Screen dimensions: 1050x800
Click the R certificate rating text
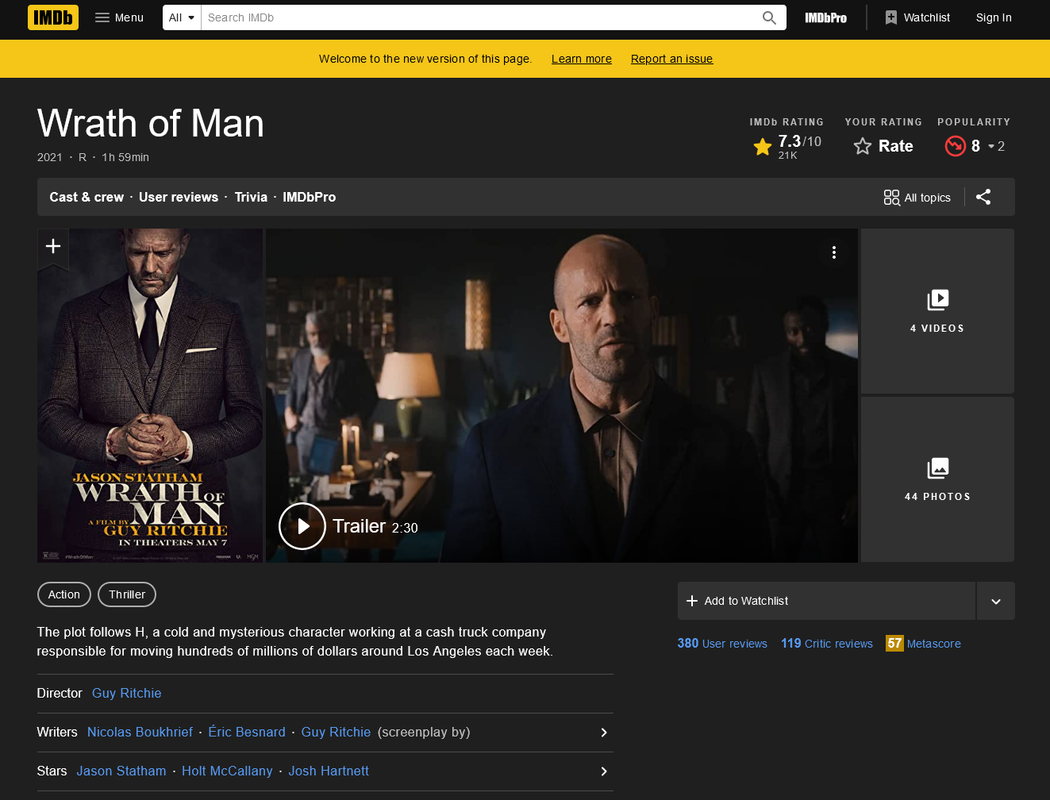[x=82, y=157]
